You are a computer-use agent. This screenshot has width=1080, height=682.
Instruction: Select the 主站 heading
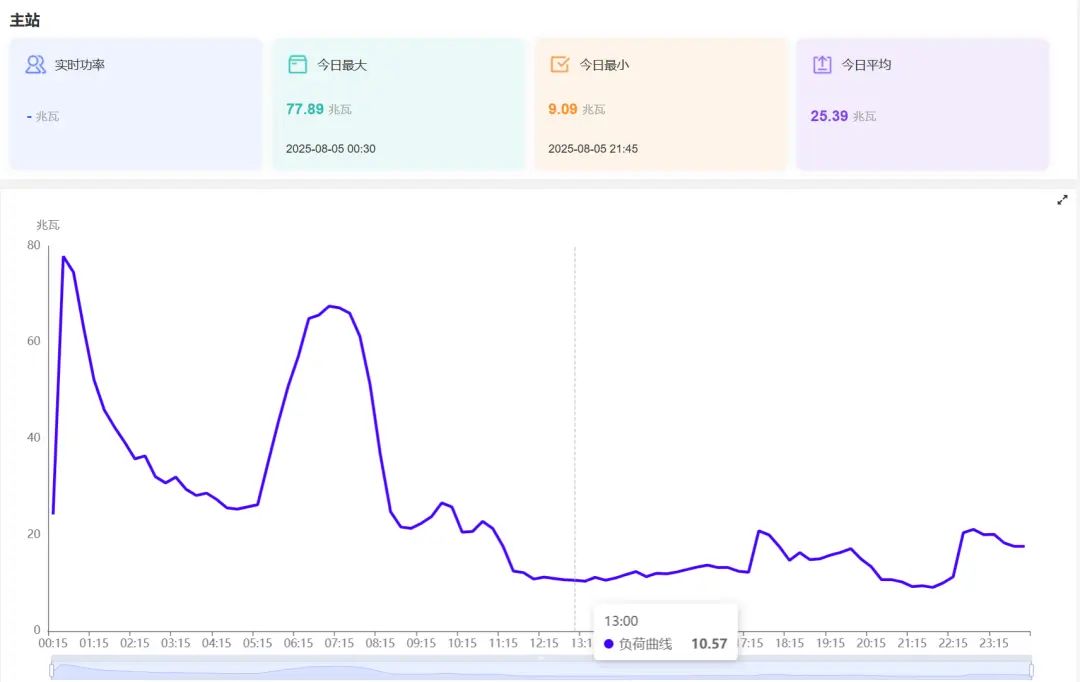pos(25,20)
